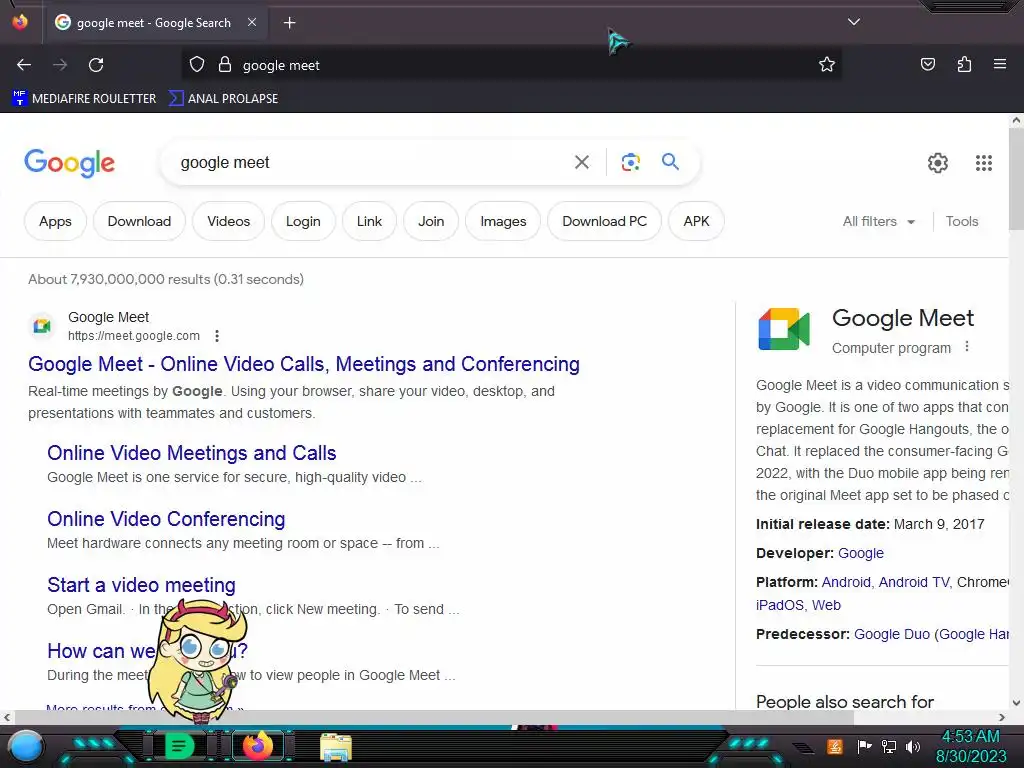Open File Explorer from taskbar
The image size is (1024, 768).
click(336, 746)
